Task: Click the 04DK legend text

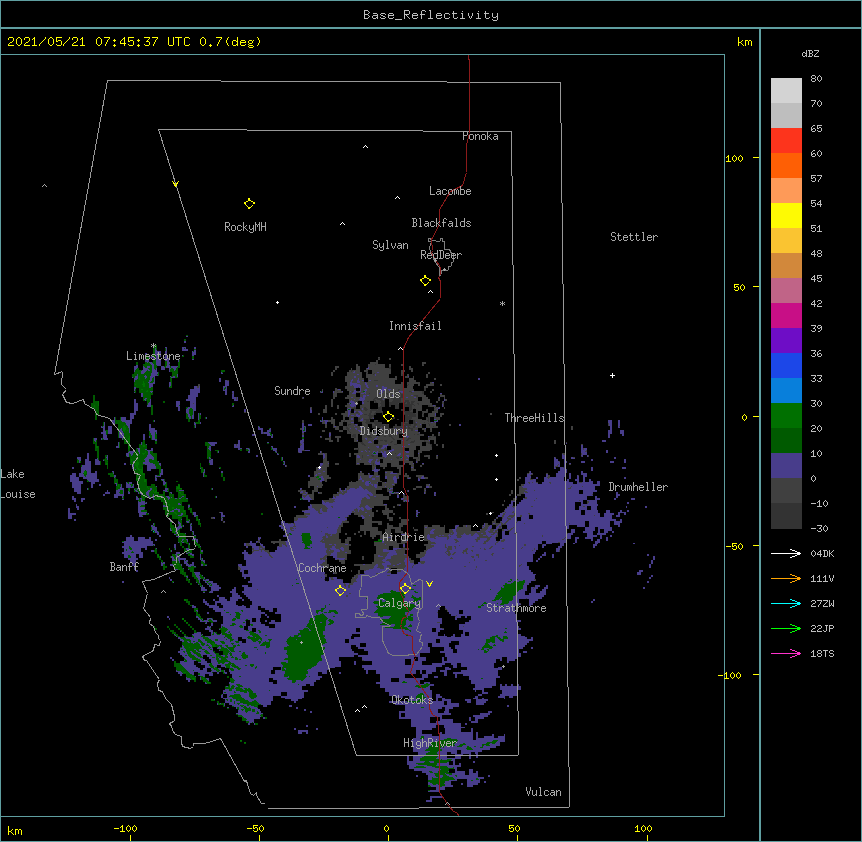Action: tap(822, 553)
